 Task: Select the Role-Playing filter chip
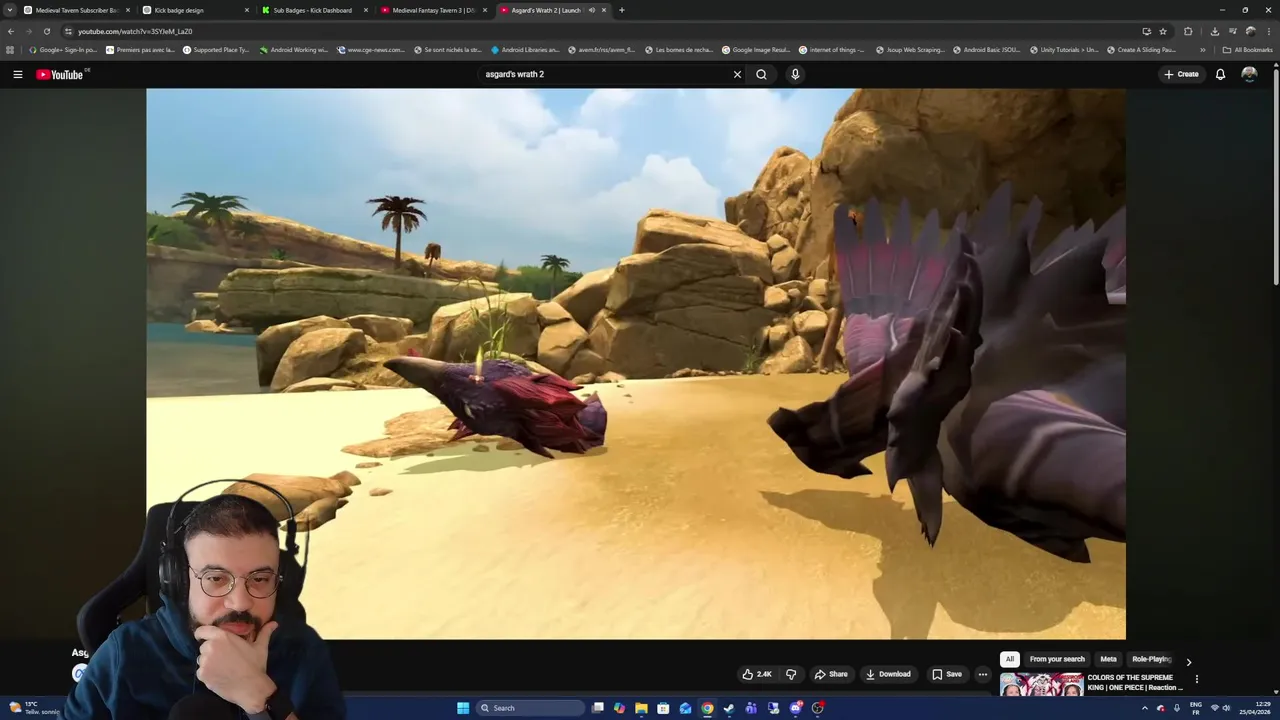1151,659
